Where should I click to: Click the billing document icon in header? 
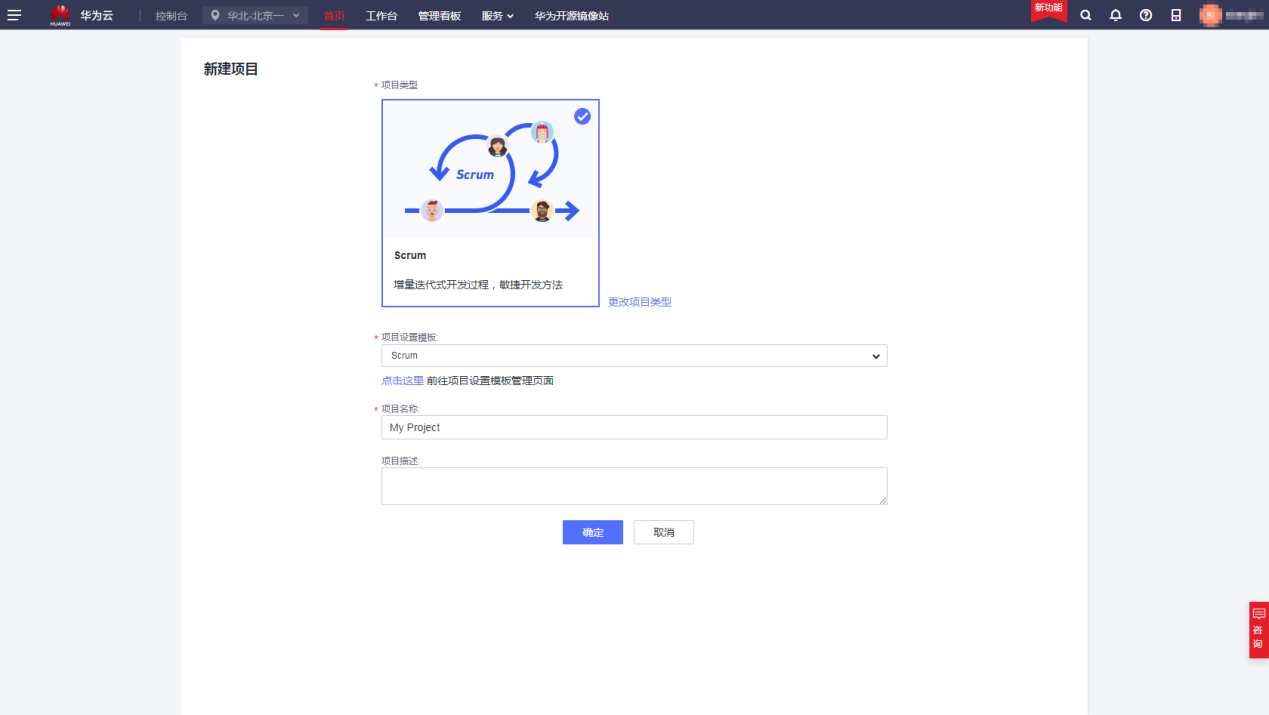tap(1176, 15)
